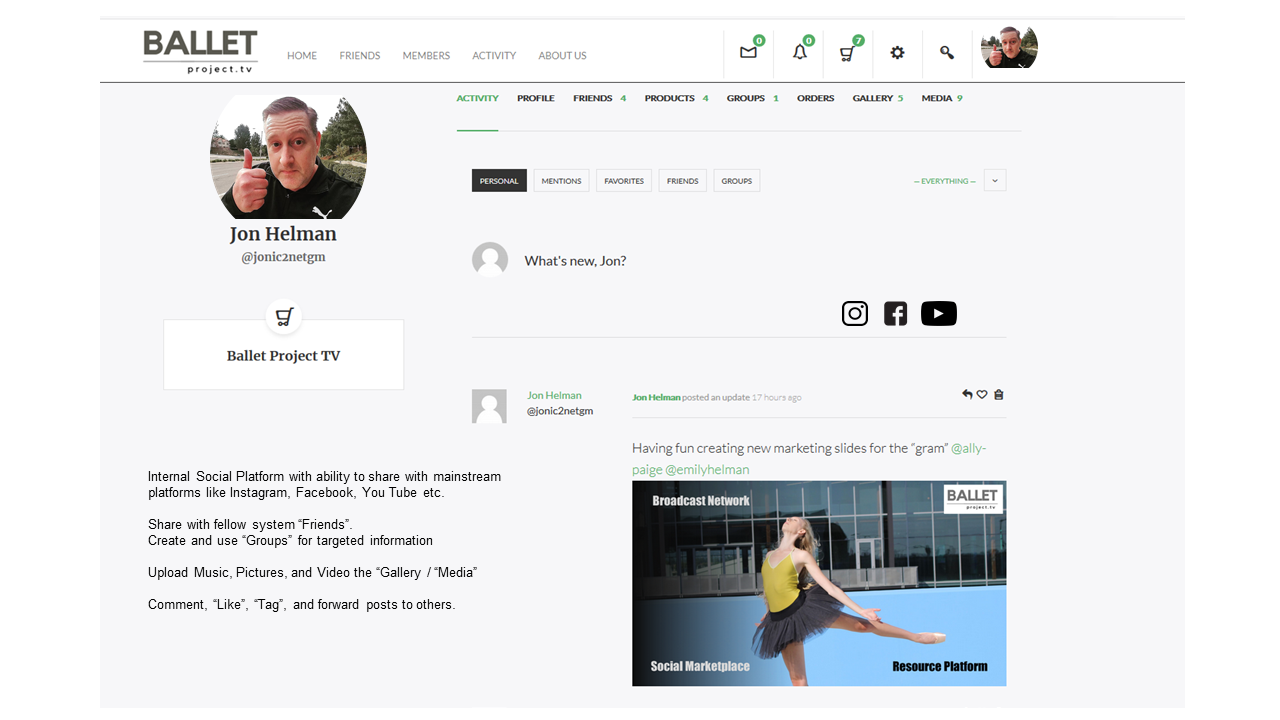The height and width of the screenshot is (720, 1280).
Task: Delete the post with trash icon
Action: [998, 395]
